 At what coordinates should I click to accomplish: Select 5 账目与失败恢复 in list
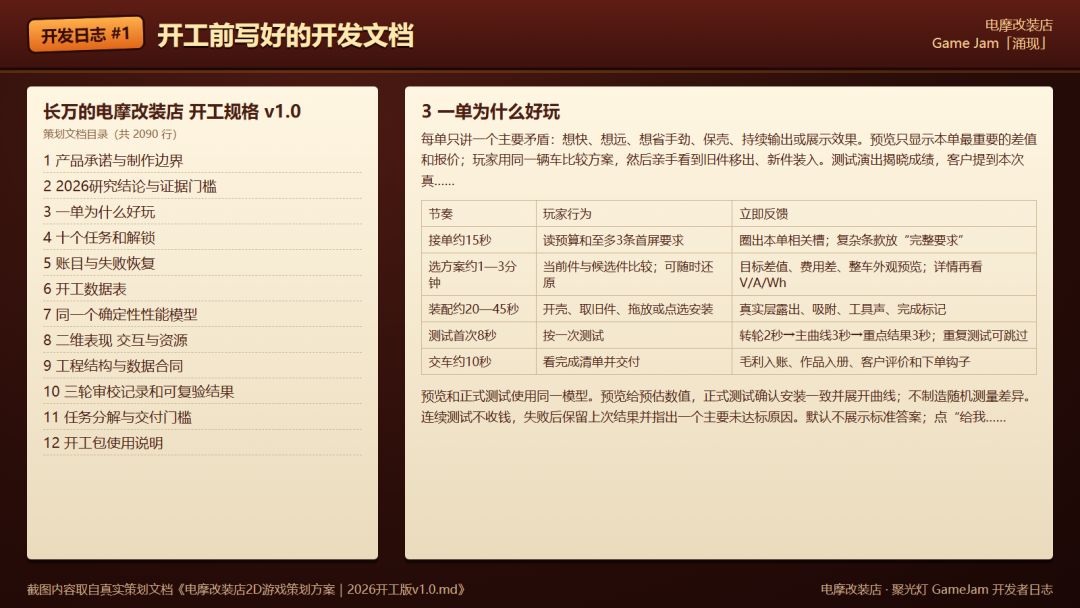[x=202, y=263]
